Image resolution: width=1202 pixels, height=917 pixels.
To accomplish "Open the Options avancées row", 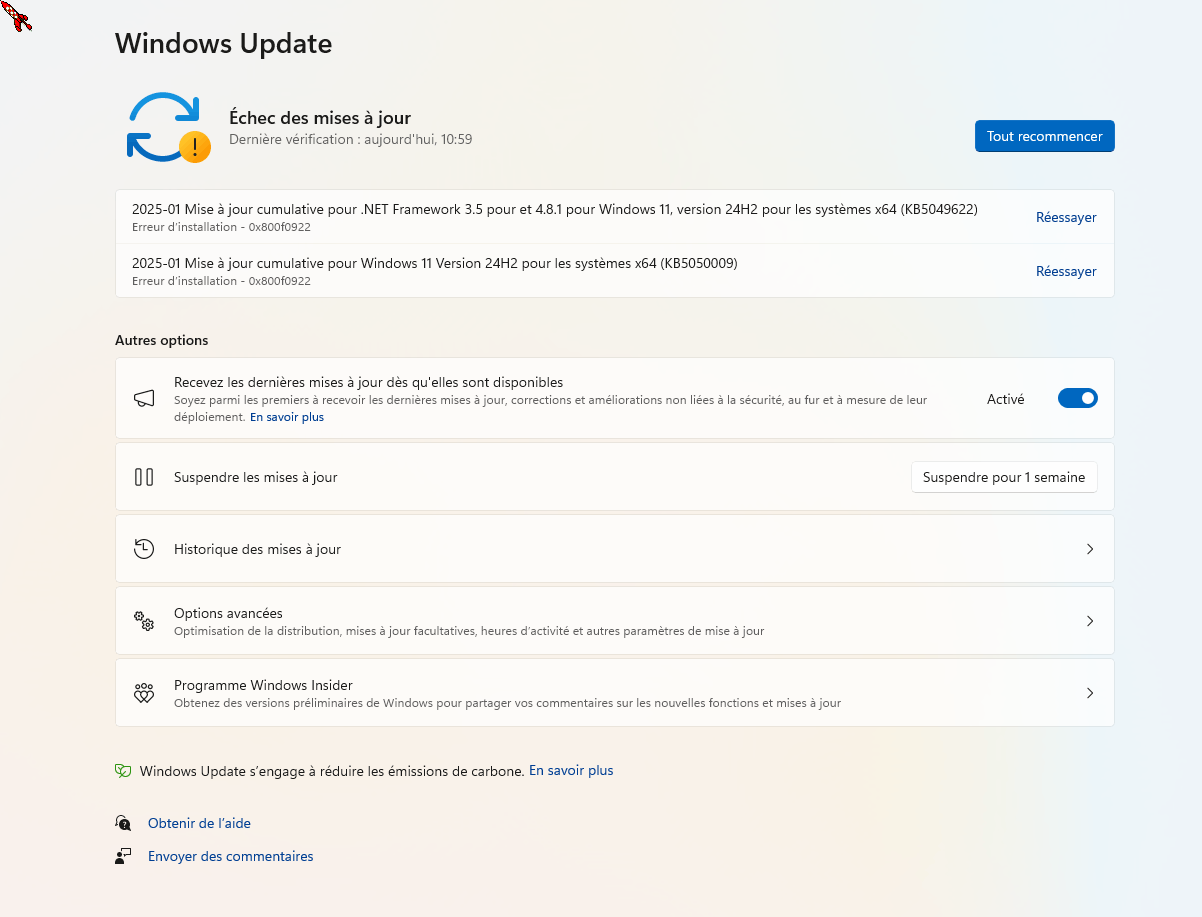I will (615, 621).
